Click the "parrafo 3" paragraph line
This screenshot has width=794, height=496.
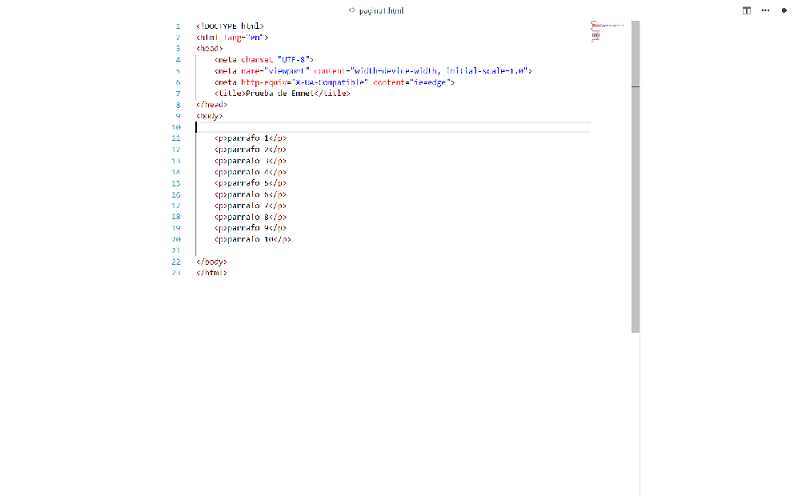(250, 160)
